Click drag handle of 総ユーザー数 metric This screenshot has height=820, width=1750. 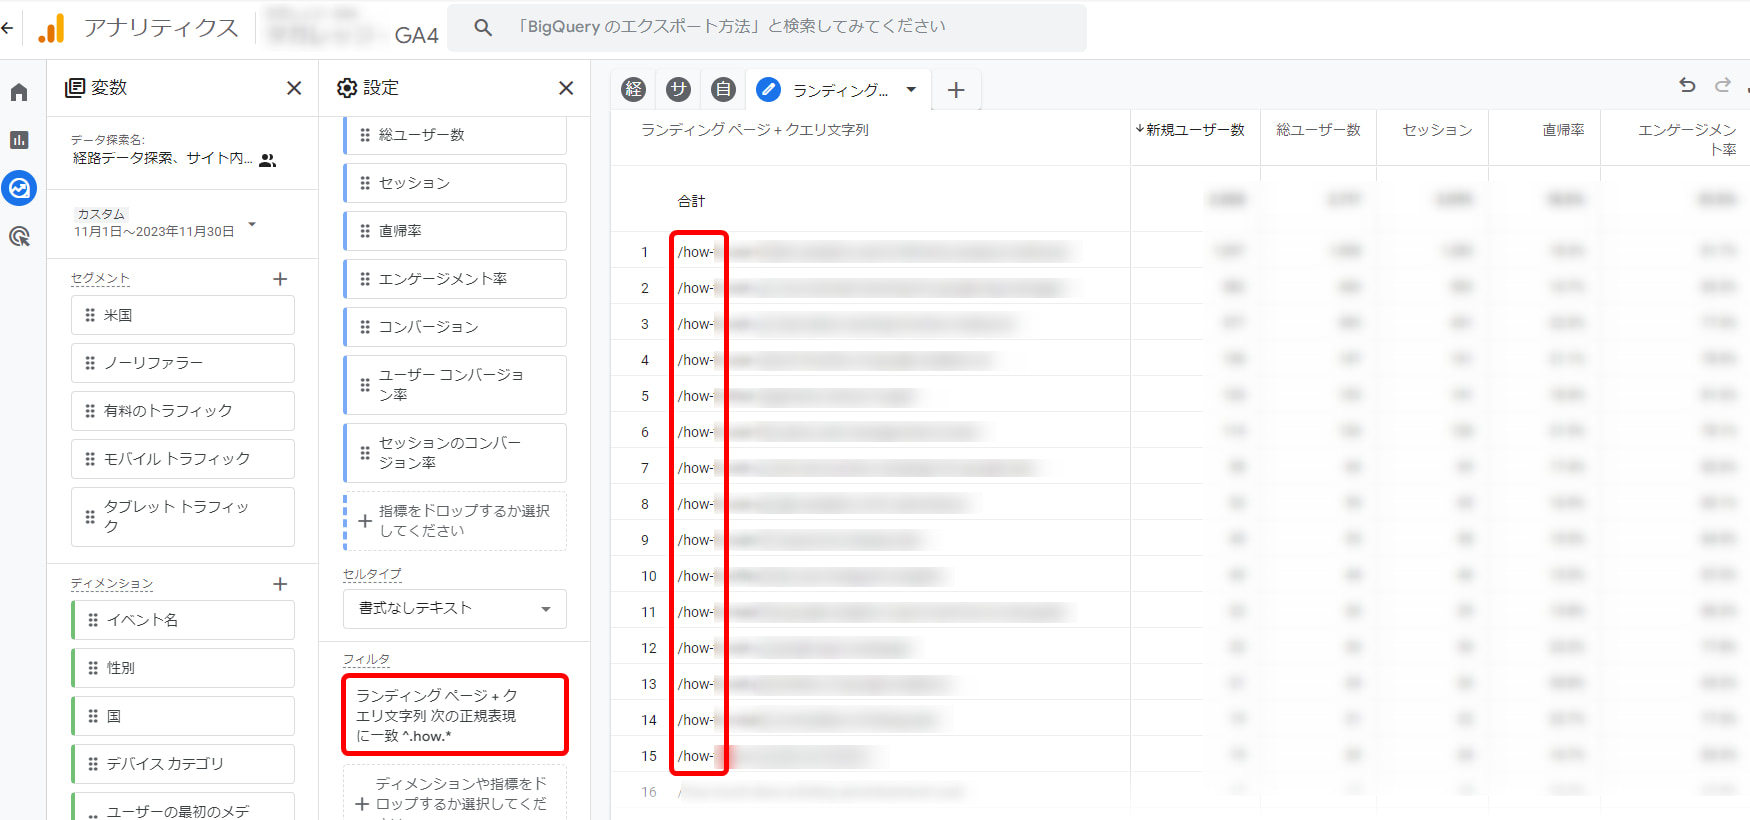coord(365,135)
